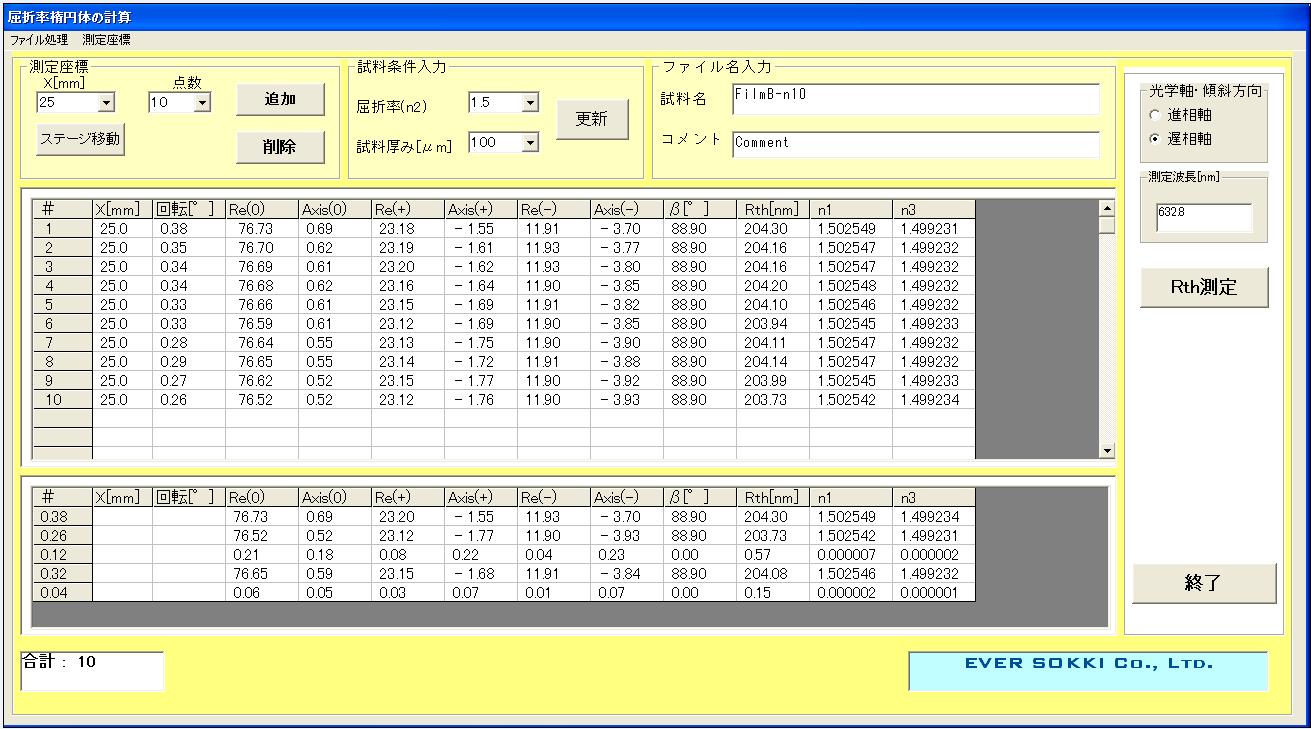The height and width of the screenshot is (729, 1311).
Task: Click the 終了 button to exit
Action: 1204,584
